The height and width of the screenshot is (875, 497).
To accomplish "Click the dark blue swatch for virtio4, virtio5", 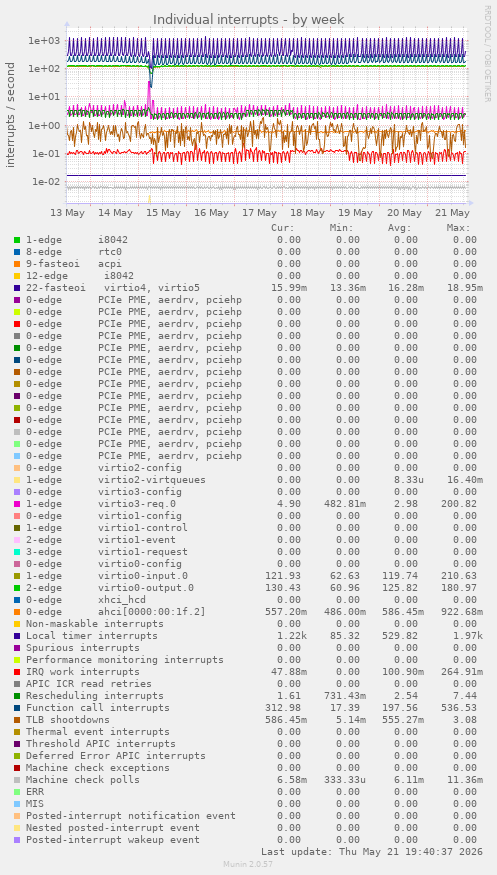I will [x=17, y=288].
